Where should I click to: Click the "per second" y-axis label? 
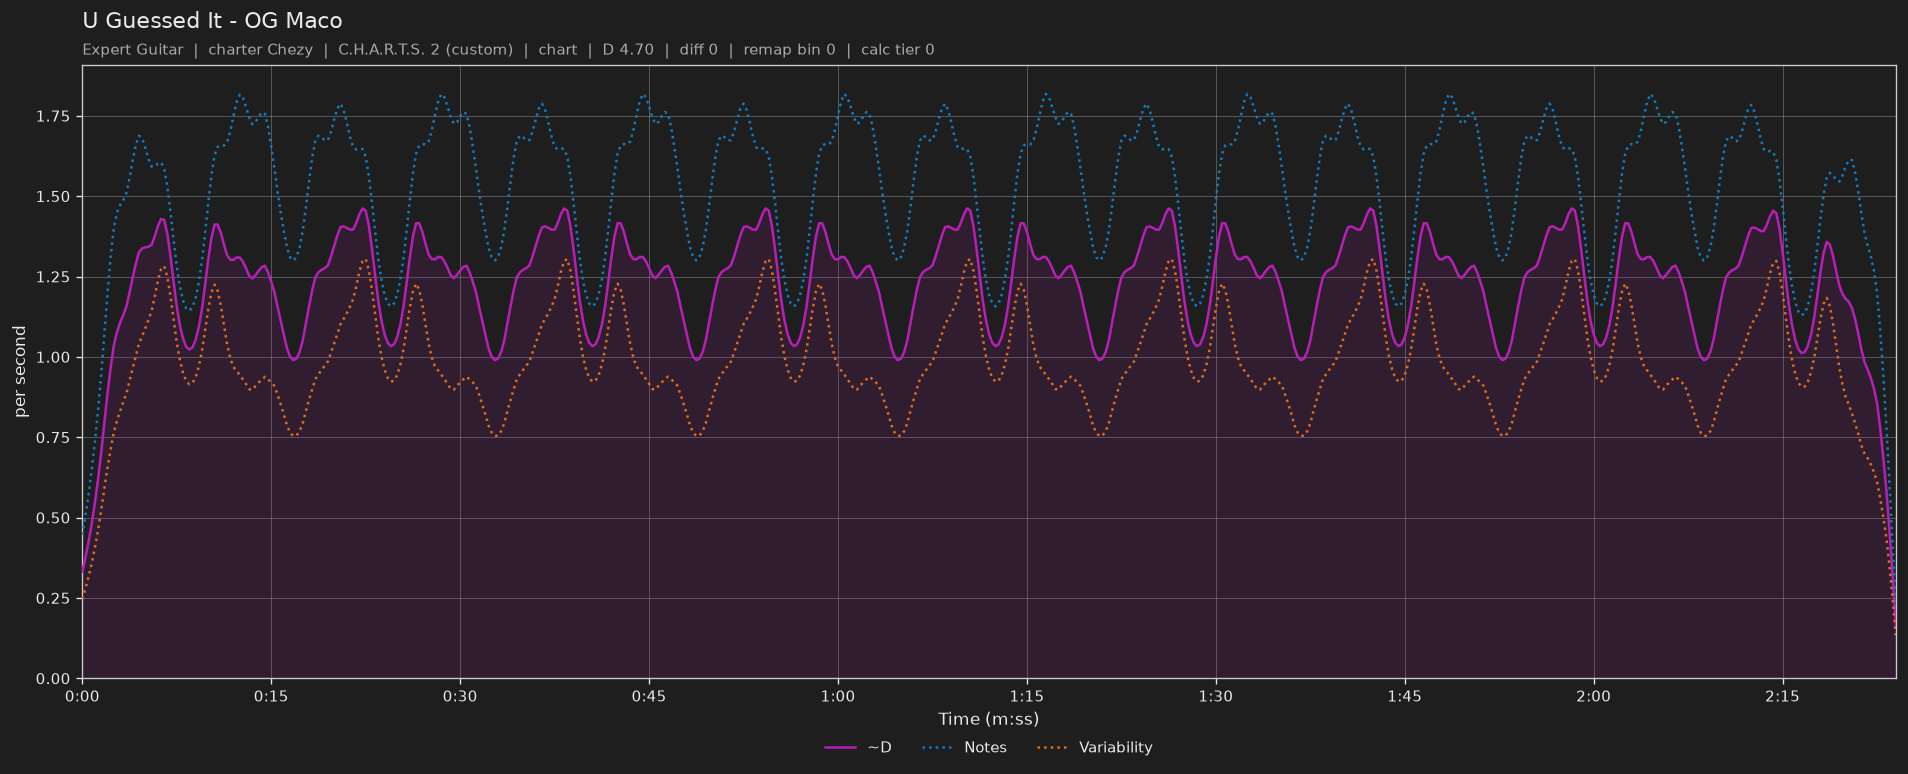coord(20,372)
